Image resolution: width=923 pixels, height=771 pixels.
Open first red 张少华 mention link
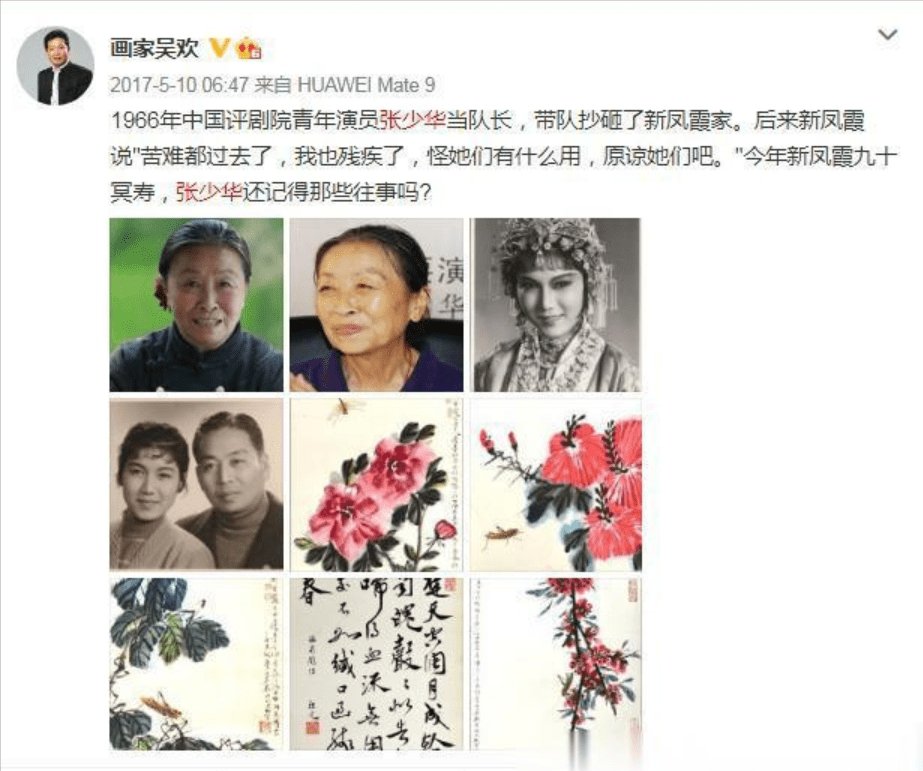(x=411, y=121)
